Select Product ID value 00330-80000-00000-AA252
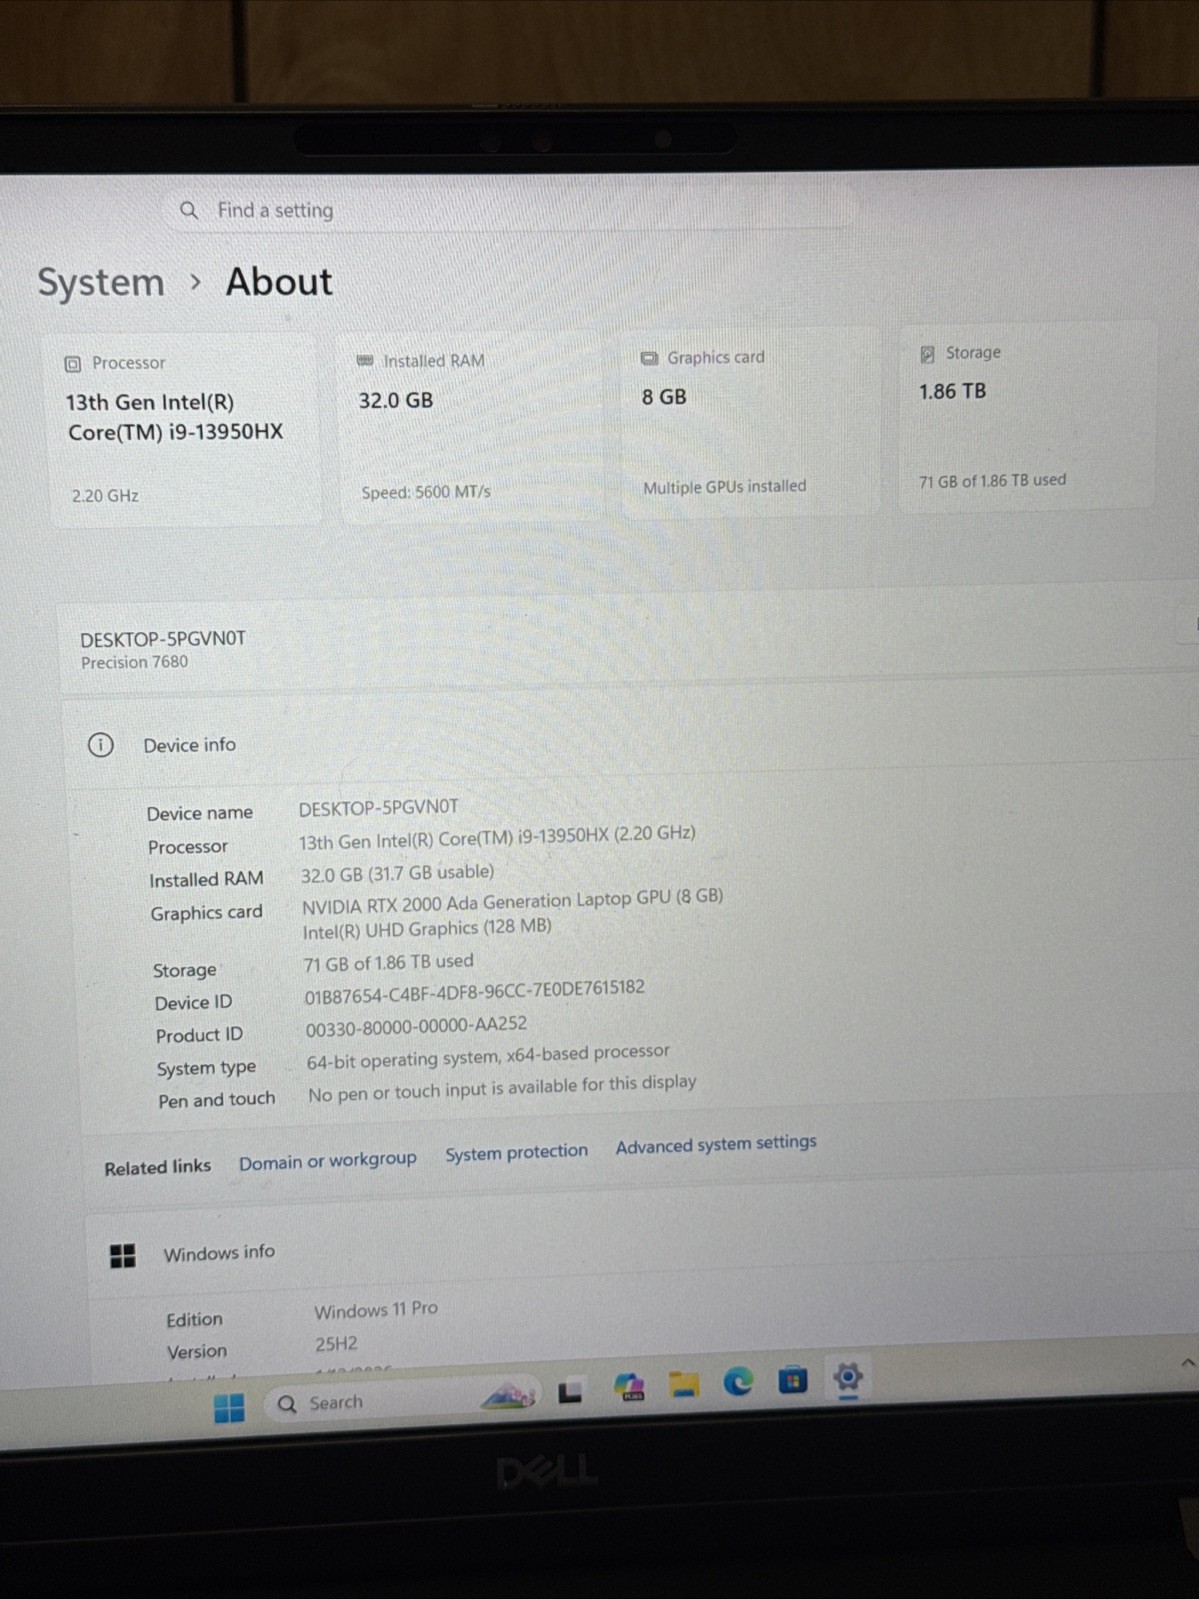1199x1599 pixels. 416,1025
